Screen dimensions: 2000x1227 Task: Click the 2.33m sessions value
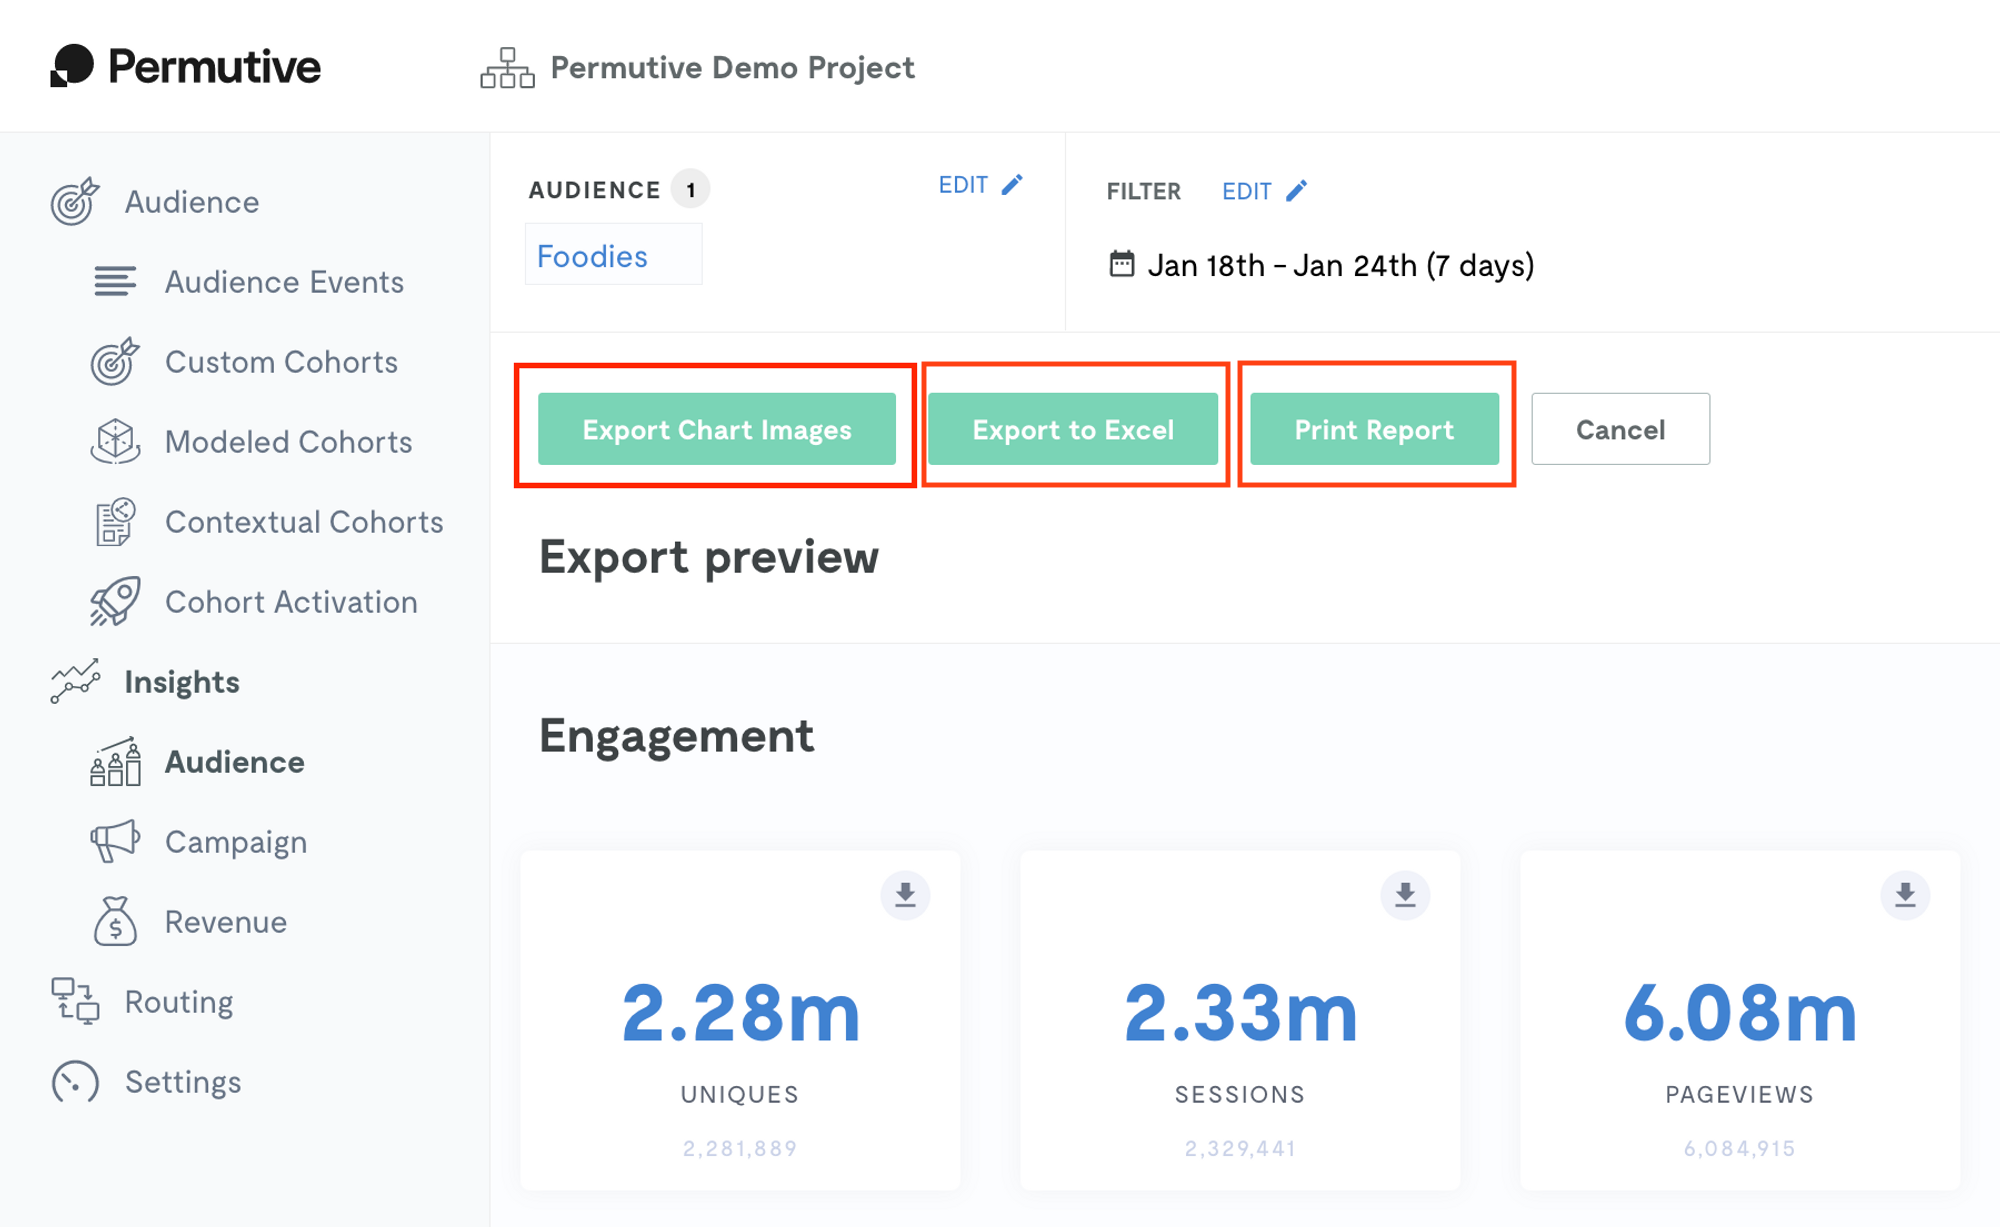click(x=1240, y=1013)
